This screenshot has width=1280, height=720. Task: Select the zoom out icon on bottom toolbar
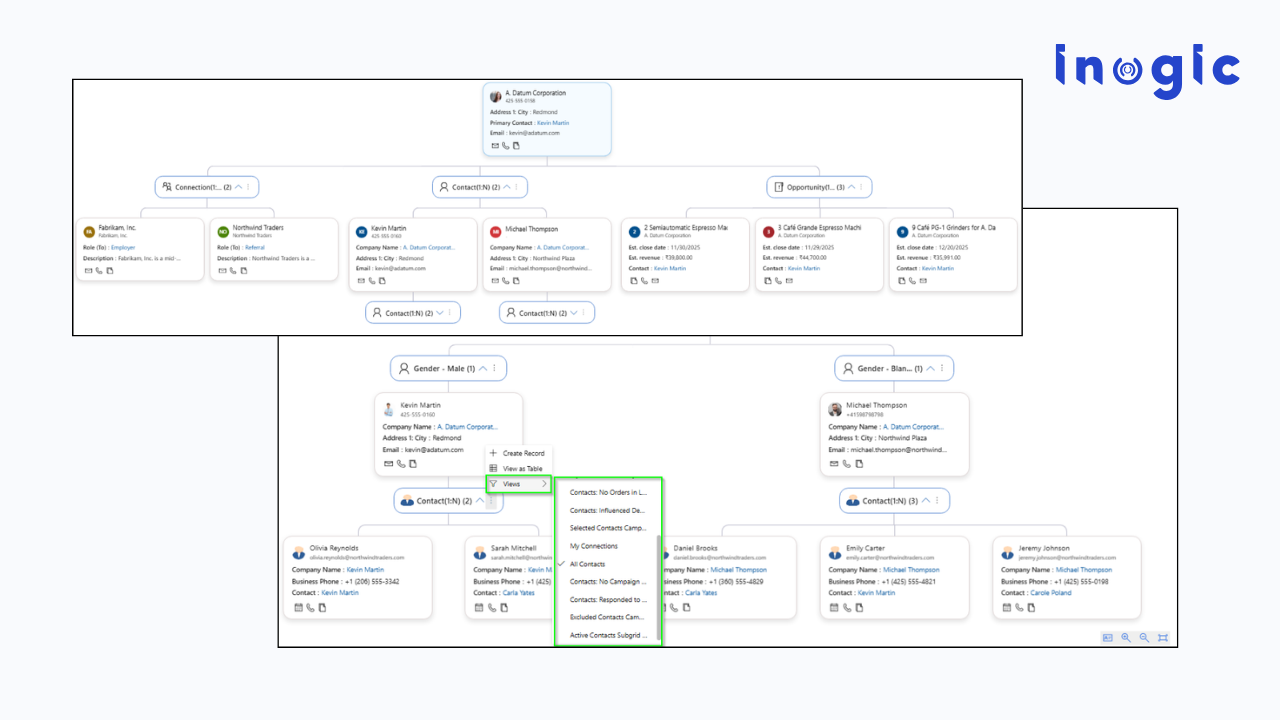(1144, 637)
